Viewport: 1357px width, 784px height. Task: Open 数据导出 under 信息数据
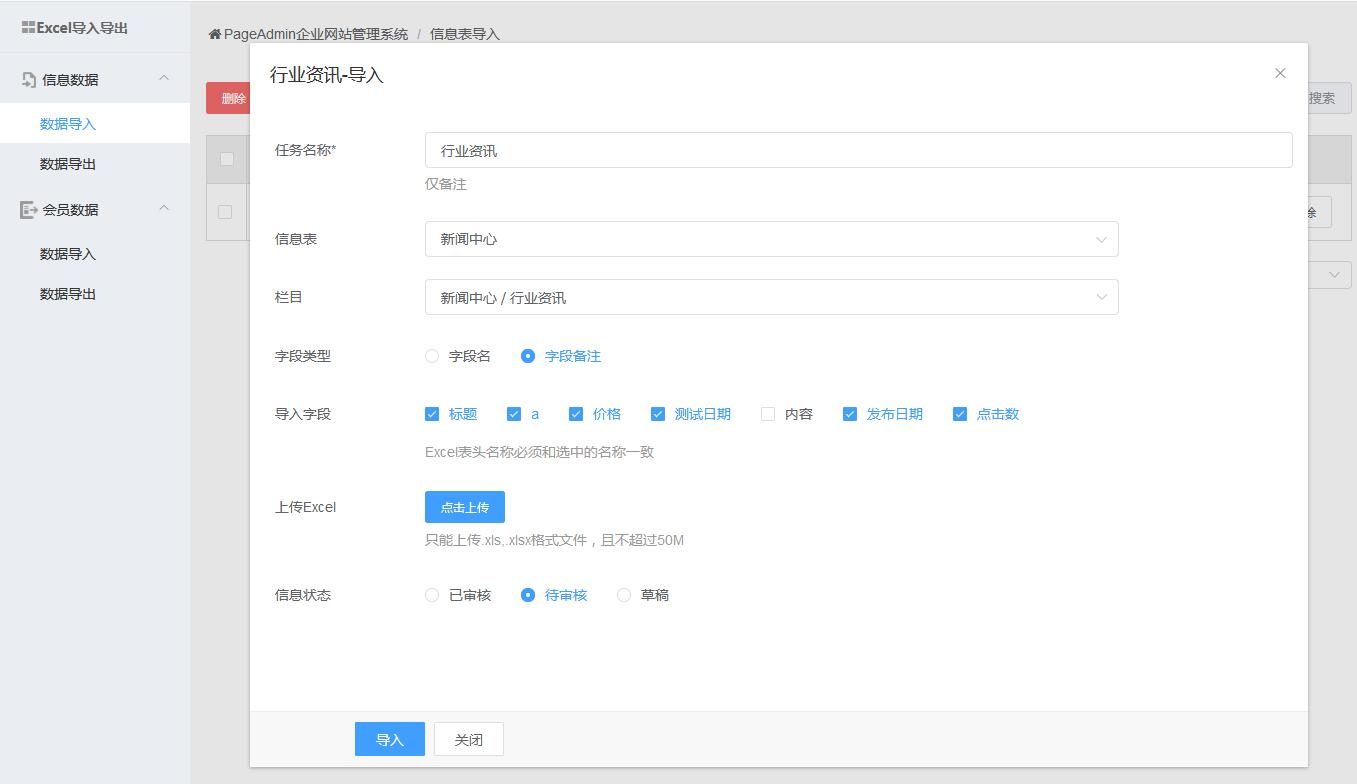pyautogui.click(x=68, y=164)
